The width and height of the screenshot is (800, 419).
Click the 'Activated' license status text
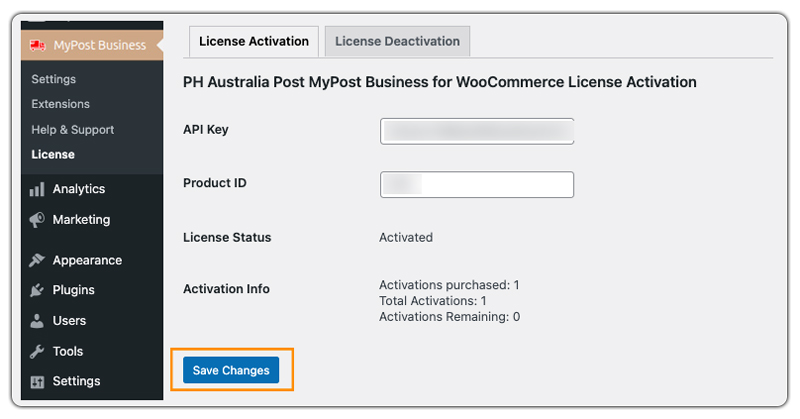coord(406,237)
